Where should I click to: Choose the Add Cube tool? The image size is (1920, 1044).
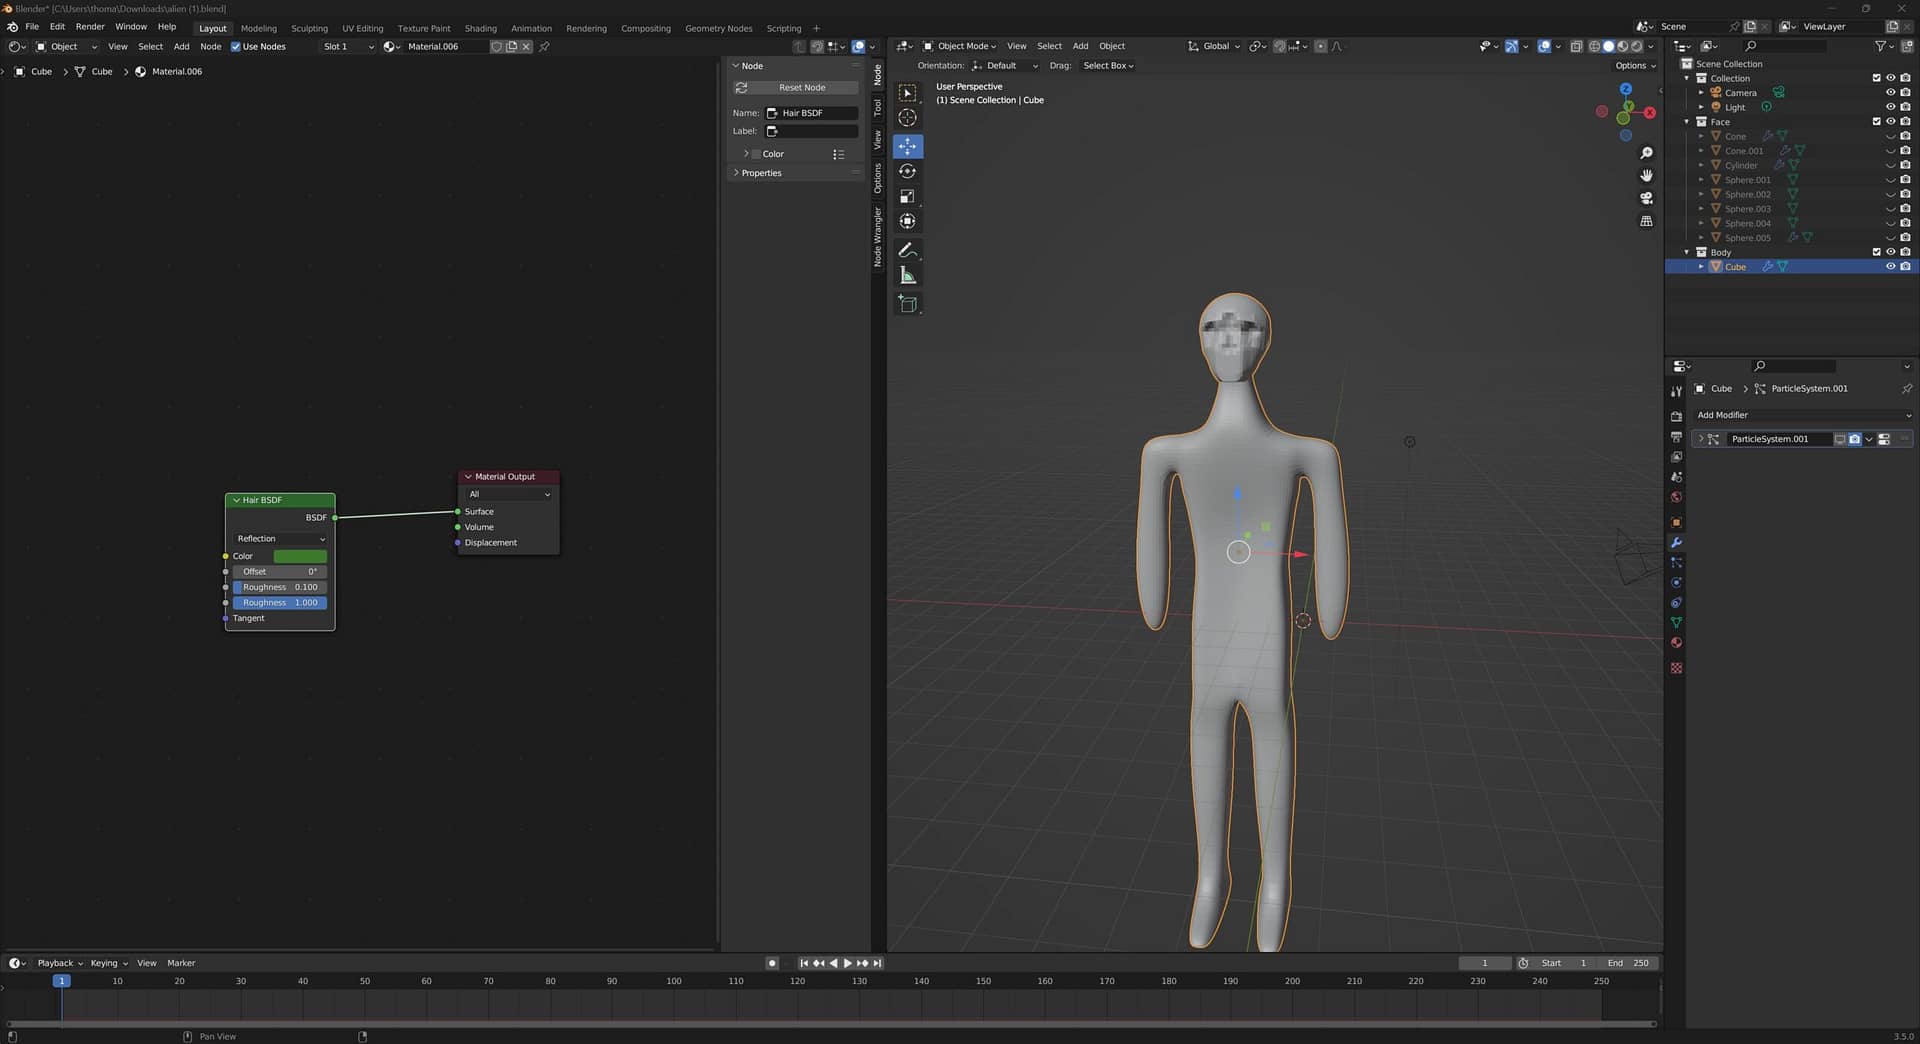click(x=907, y=304)
